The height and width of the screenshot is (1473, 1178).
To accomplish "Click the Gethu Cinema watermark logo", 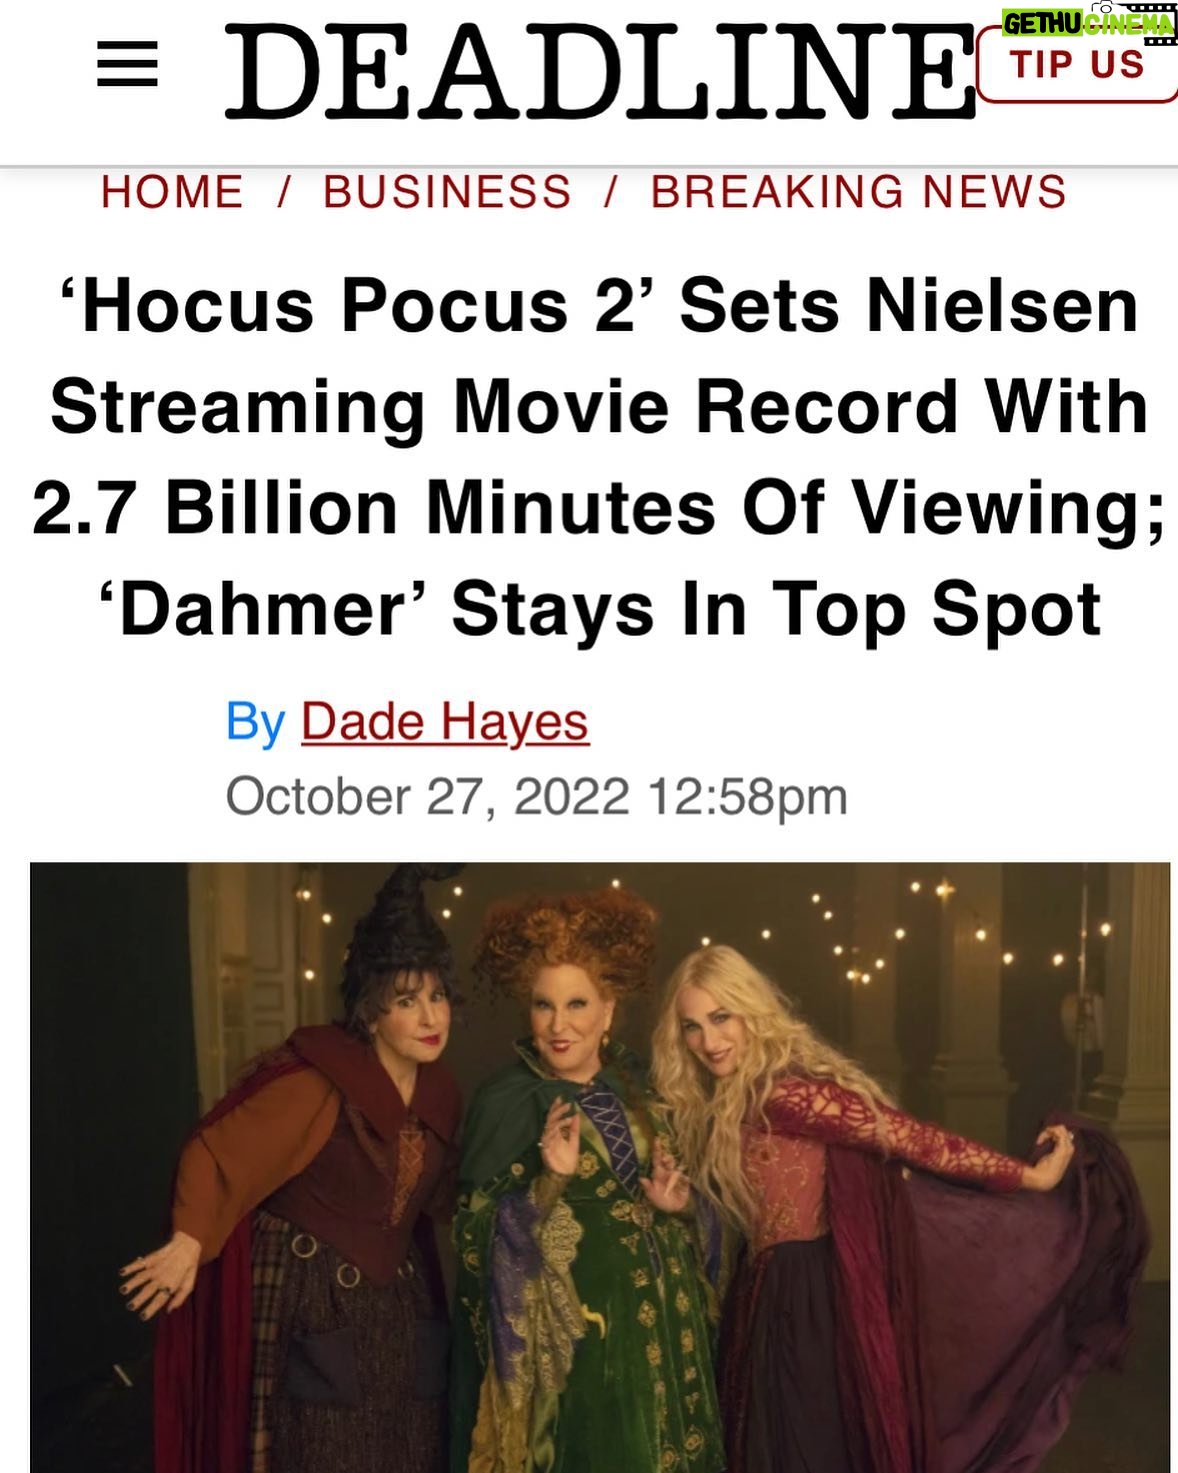I will (x=1088, y=24).
